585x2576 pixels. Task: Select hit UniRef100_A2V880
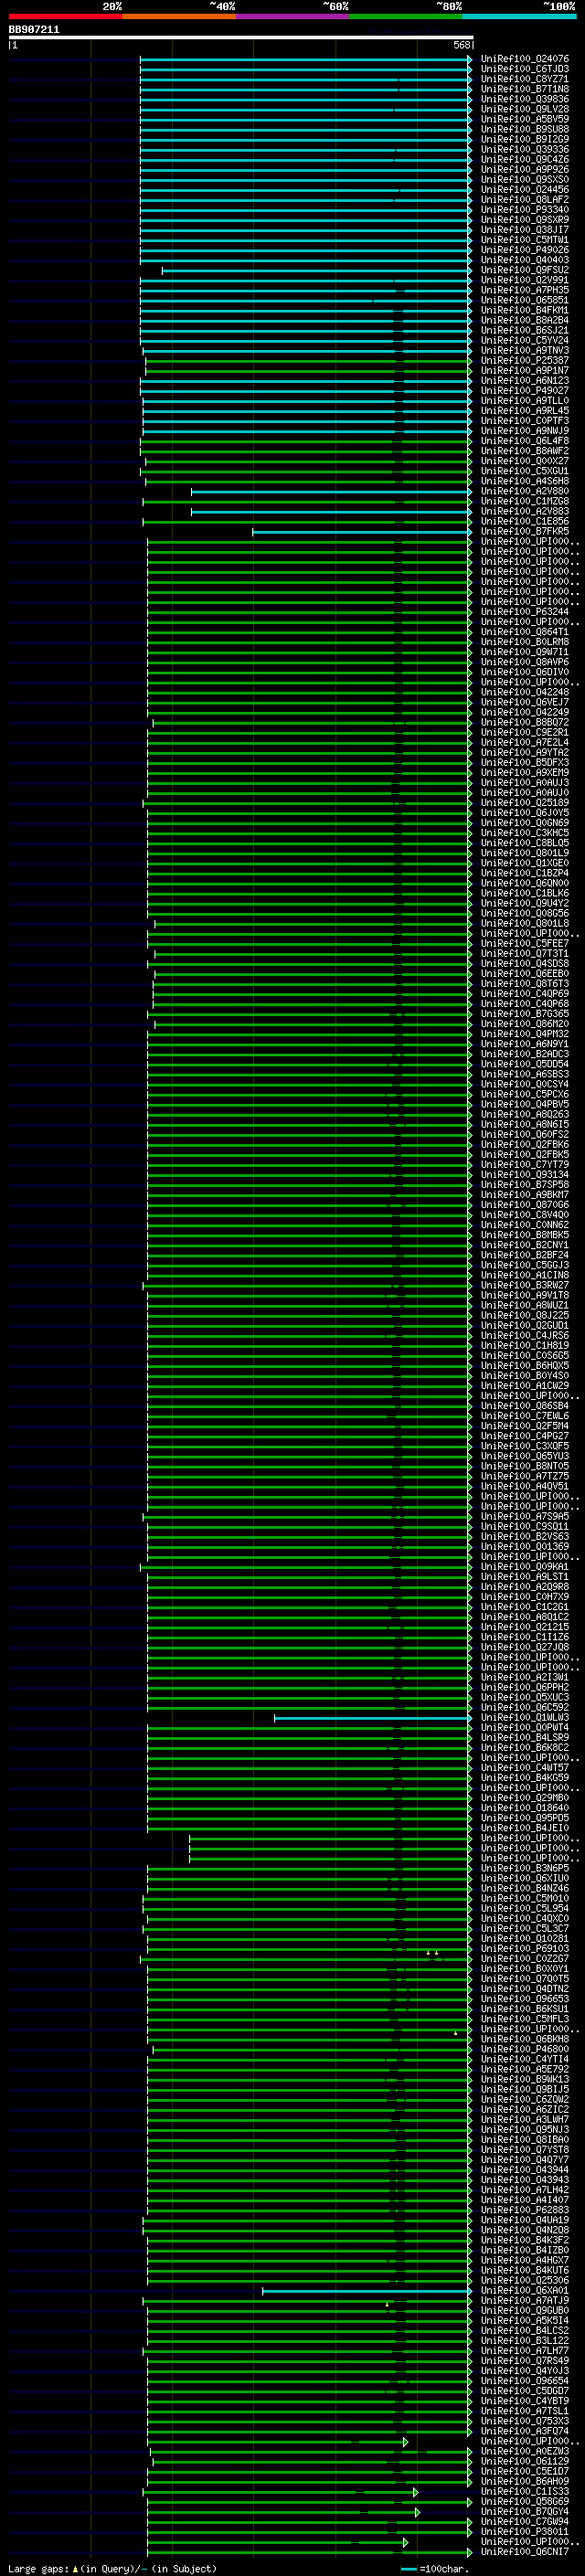tap(525, 491)
